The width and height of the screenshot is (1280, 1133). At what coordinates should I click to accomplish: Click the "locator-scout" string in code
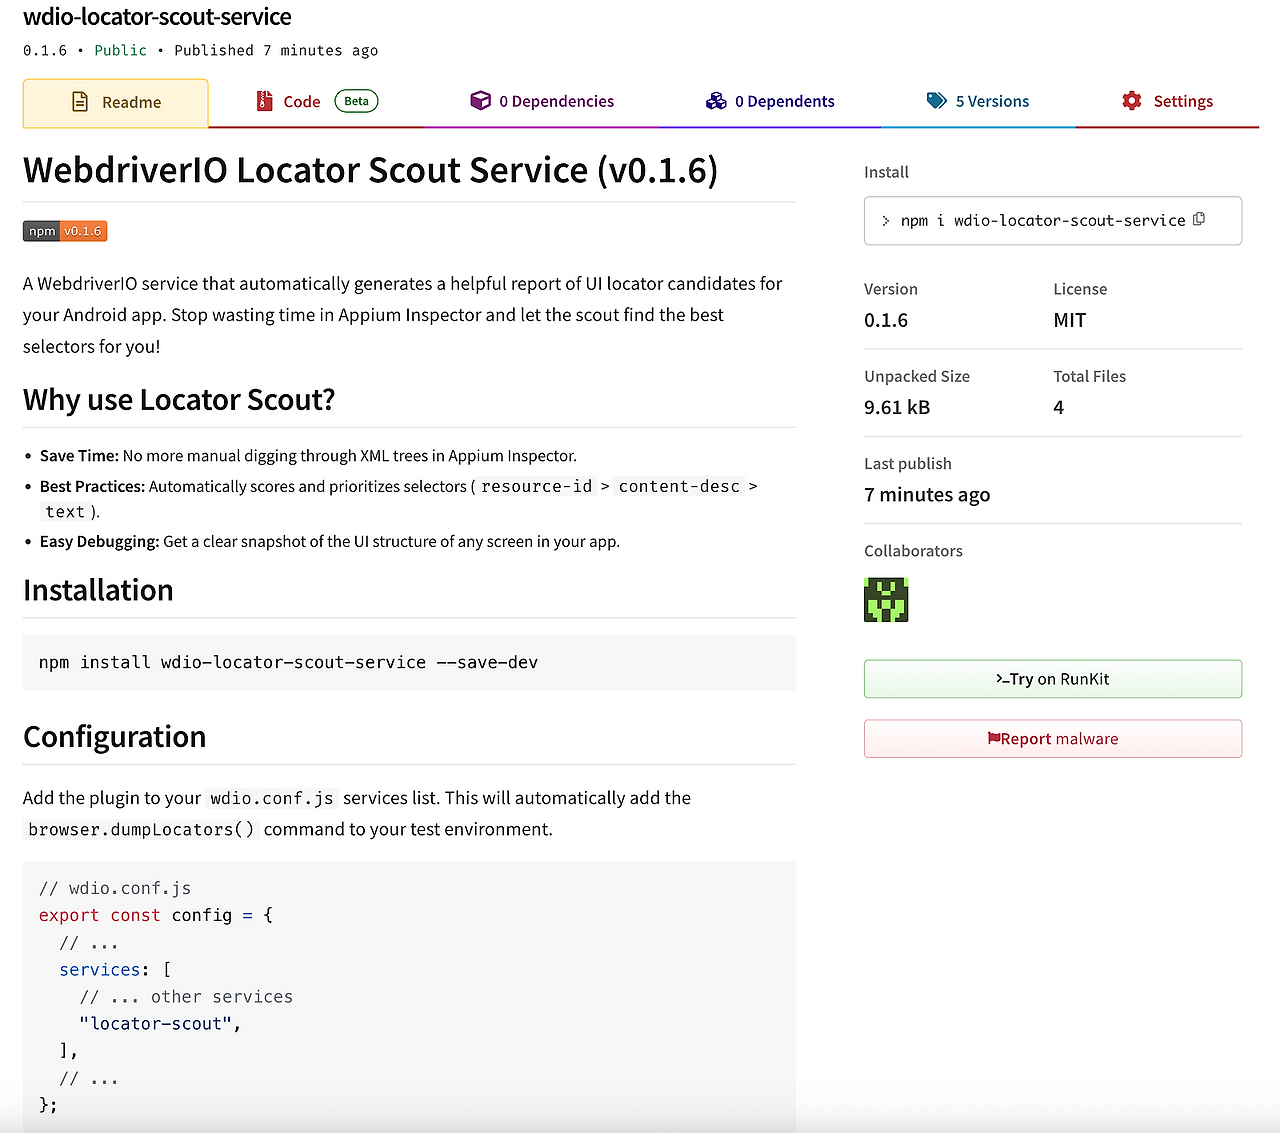(x=156, y=1024)
